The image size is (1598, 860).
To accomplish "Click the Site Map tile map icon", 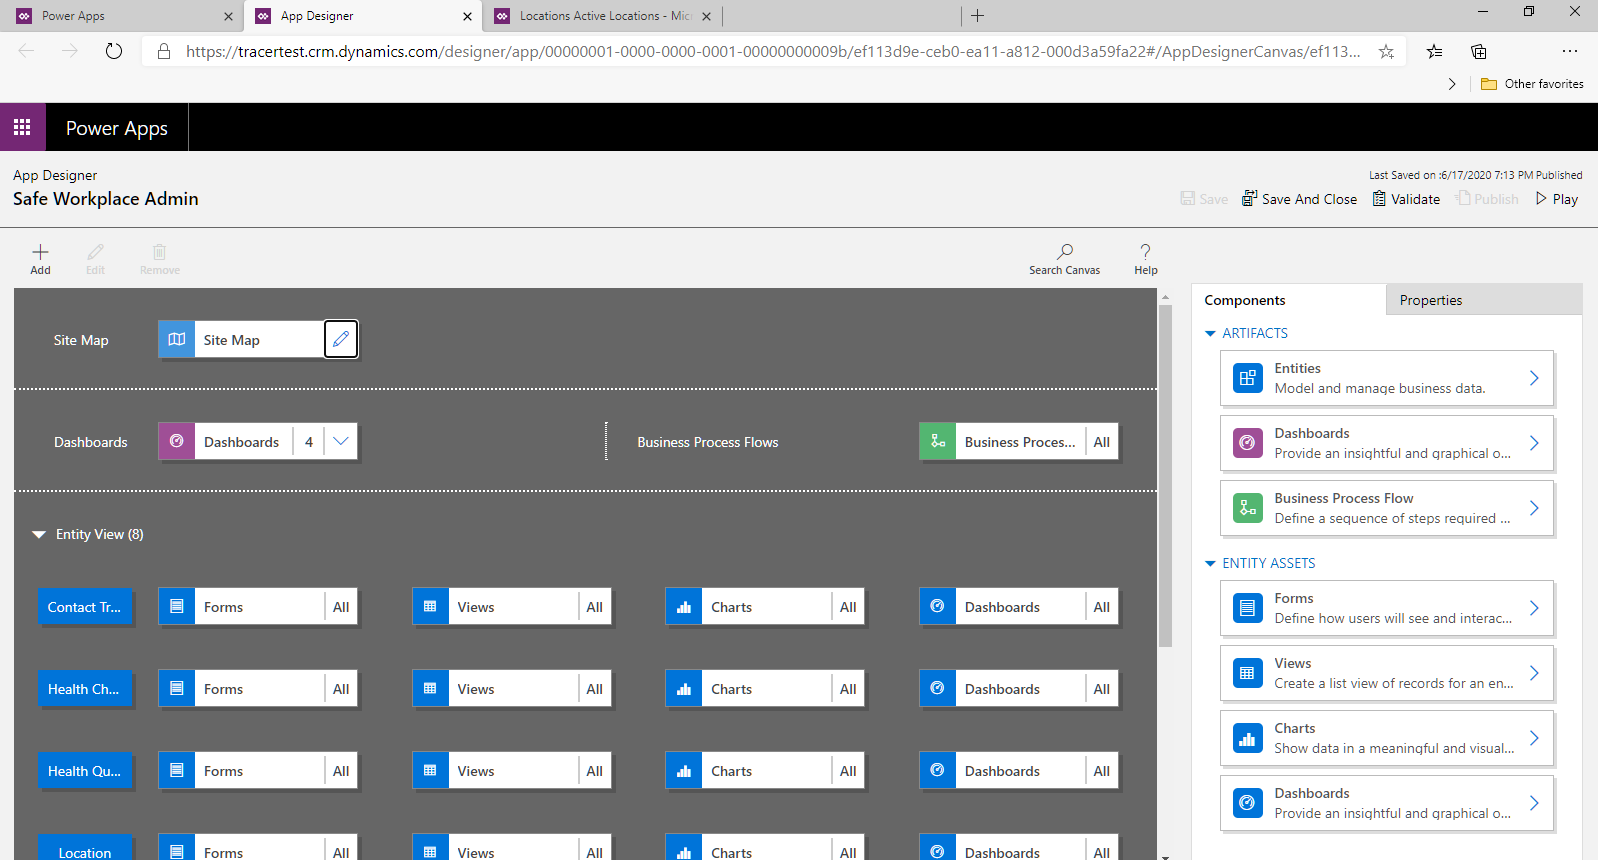I will [177, 339].
